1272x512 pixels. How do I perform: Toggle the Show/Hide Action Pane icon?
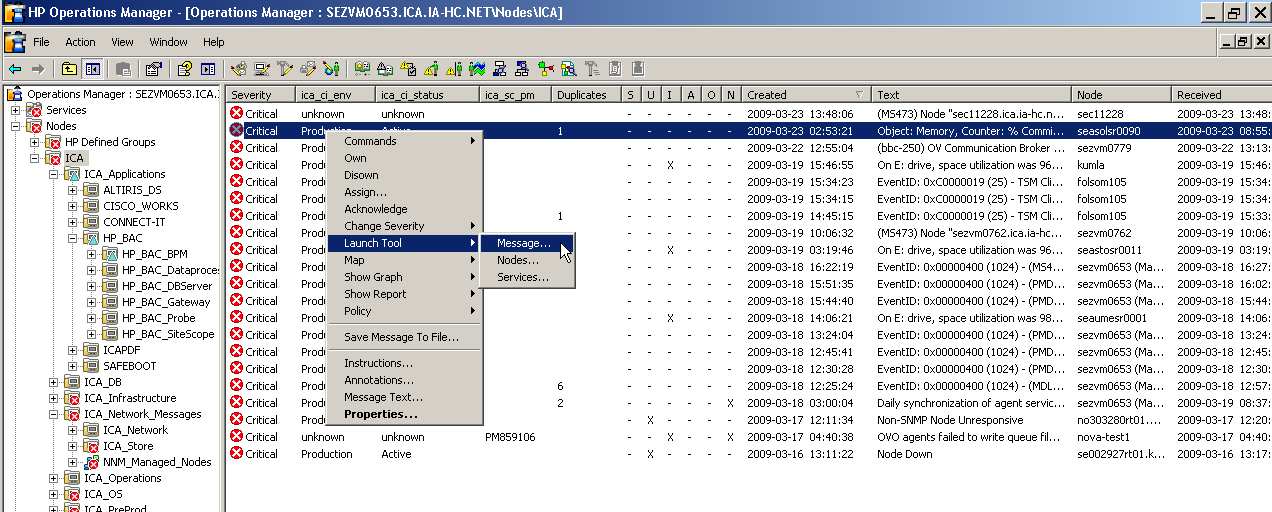click(208, 69)
